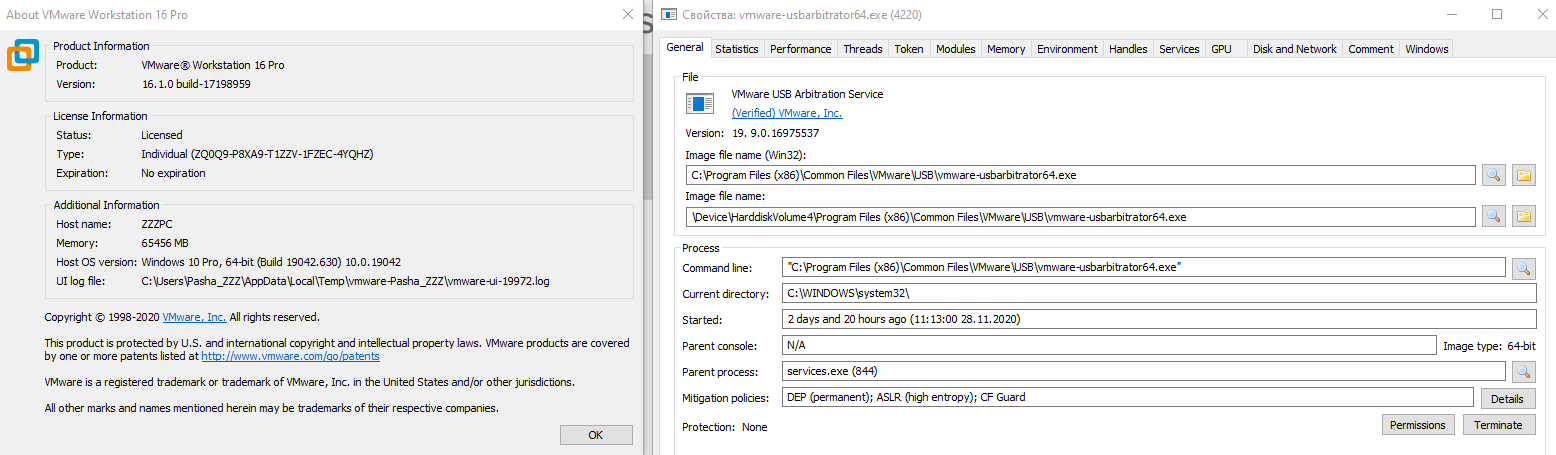Screen dimensions: 1556x455
Task: Click the Image type 64-bit label
Action: point(1489,346)
